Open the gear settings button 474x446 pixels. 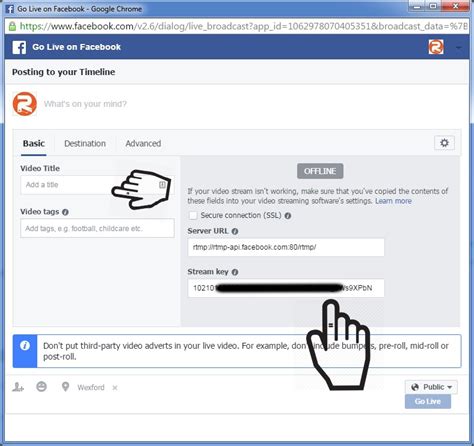[444, 143]
